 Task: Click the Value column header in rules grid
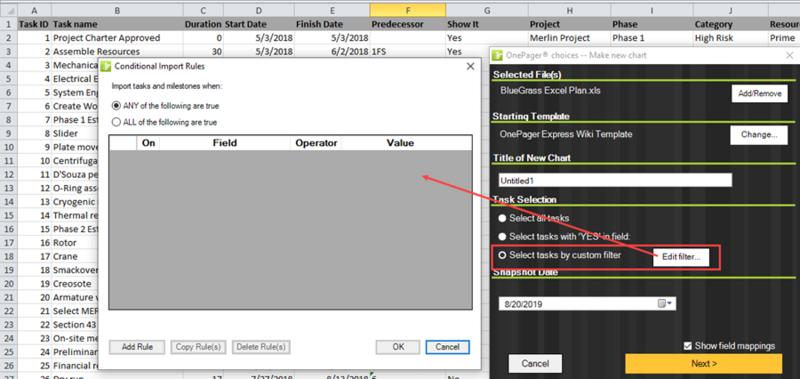401,143
